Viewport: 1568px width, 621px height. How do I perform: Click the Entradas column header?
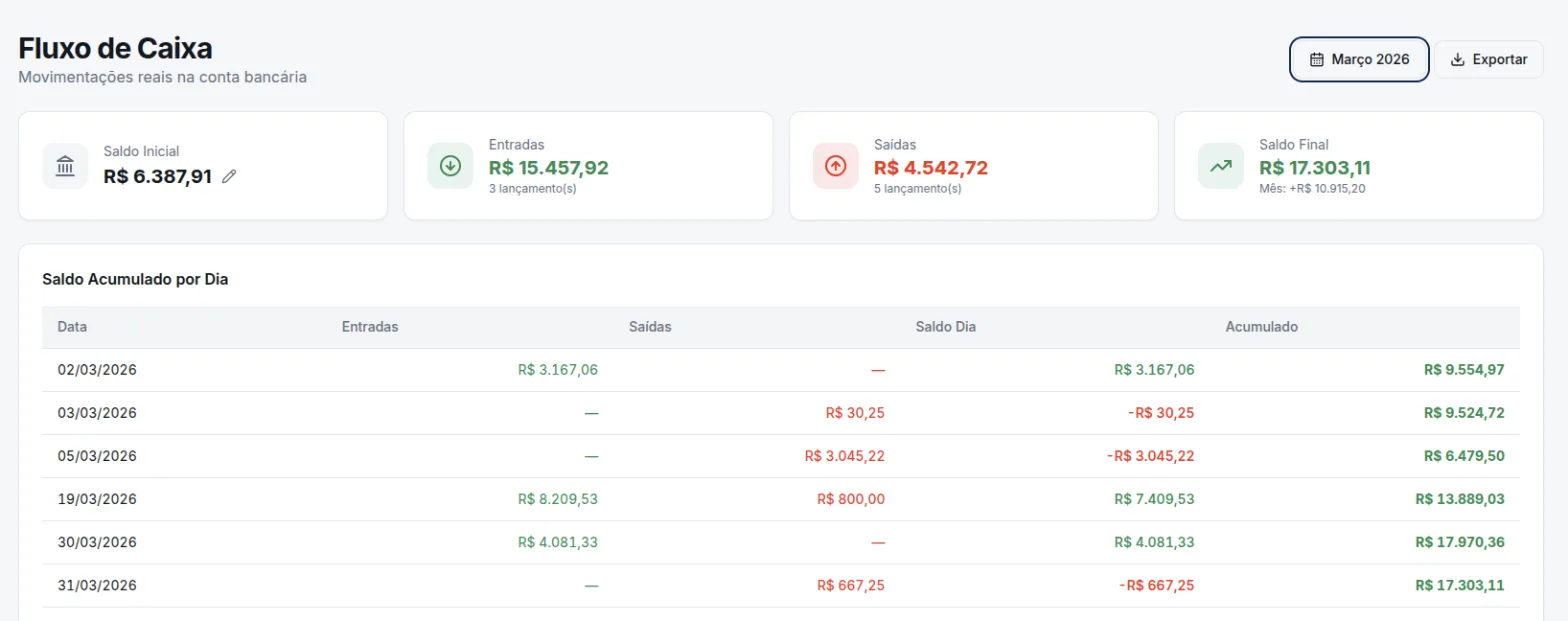click(370, 327)
